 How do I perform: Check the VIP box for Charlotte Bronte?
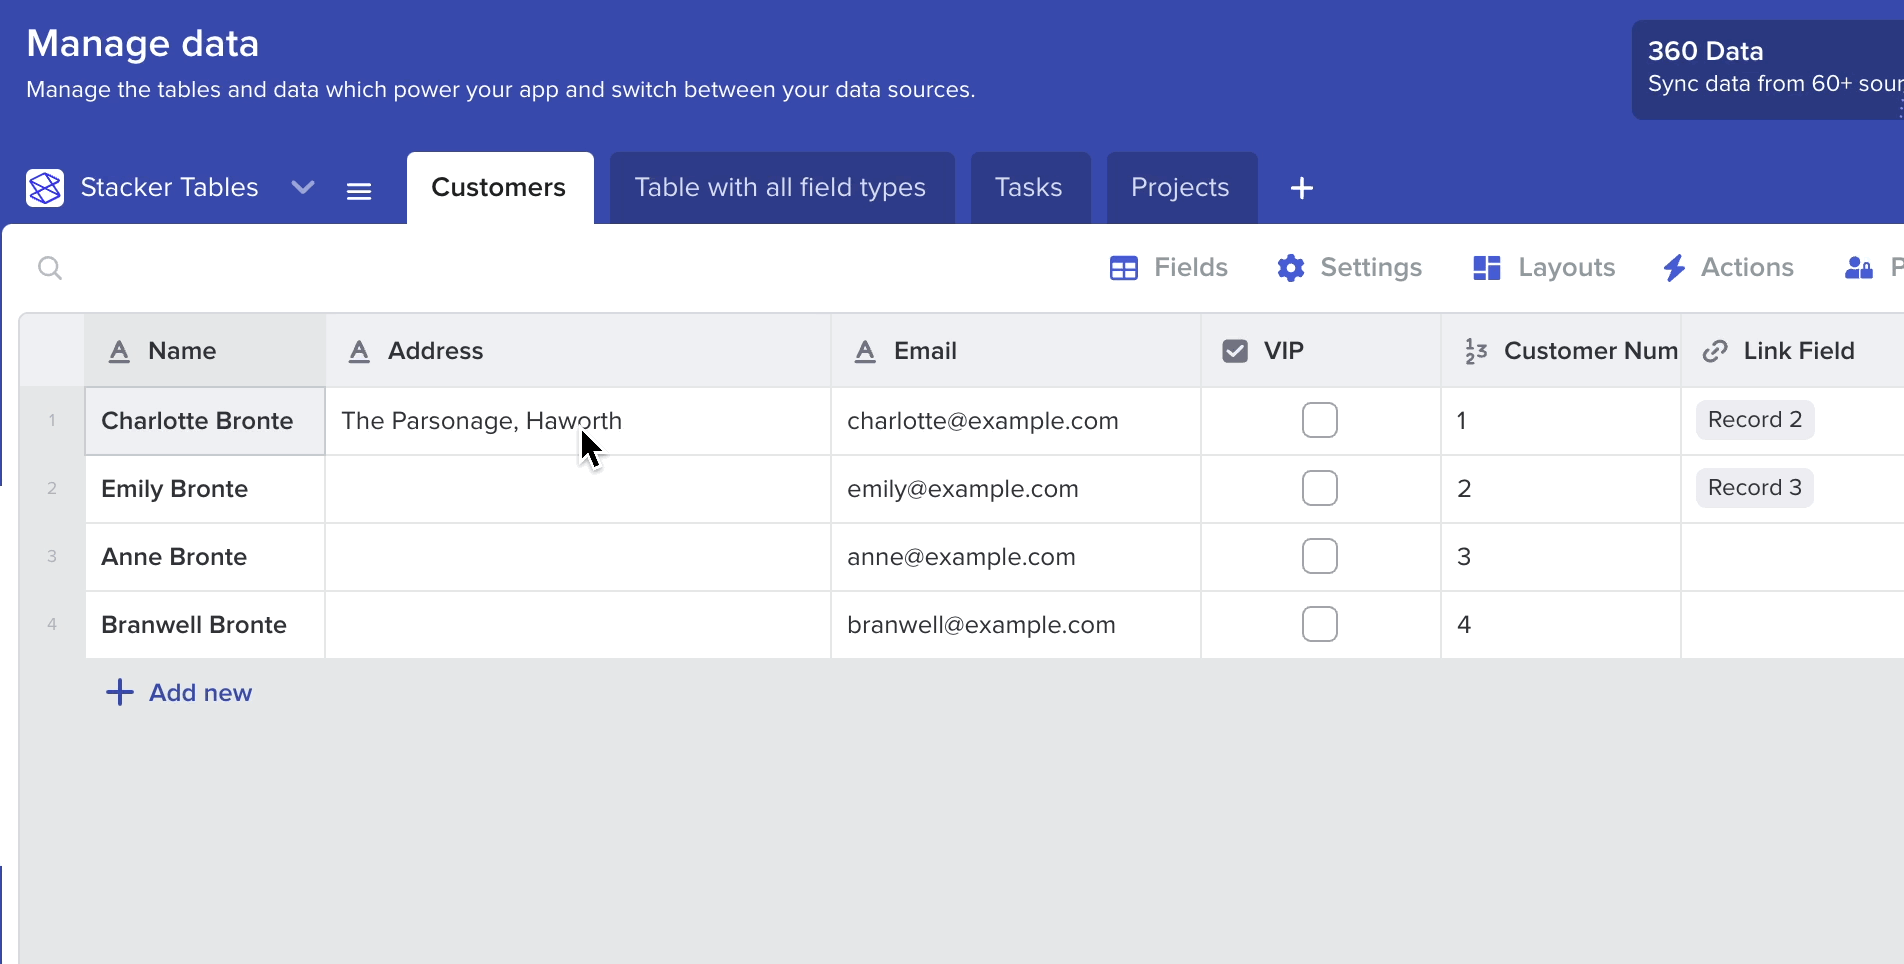(x=1319, y=420)
